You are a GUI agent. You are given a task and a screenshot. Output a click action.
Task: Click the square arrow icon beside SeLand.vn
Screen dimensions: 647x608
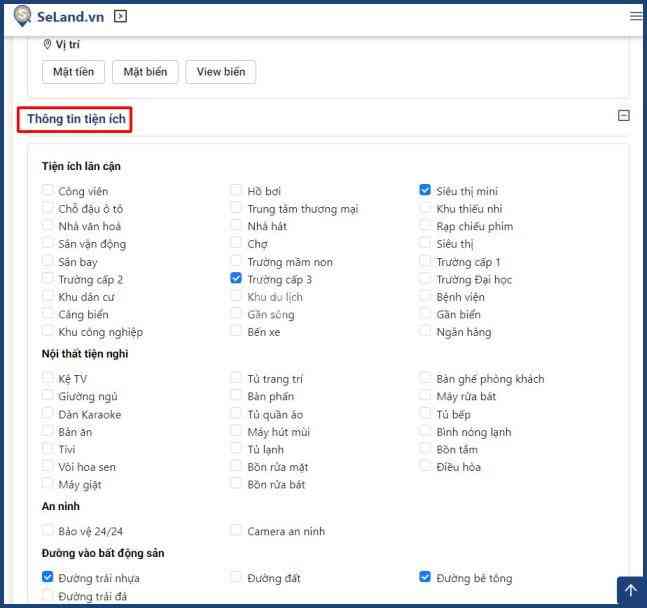pos(121,16)
